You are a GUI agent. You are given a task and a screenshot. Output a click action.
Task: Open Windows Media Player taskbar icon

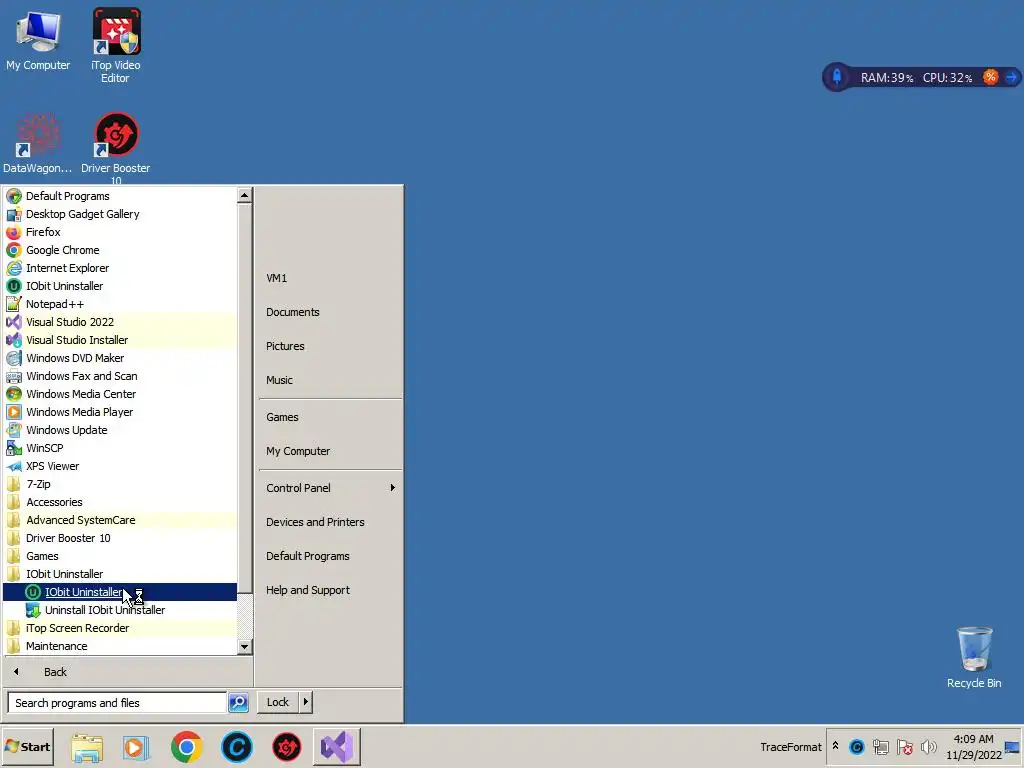(136, 747)
